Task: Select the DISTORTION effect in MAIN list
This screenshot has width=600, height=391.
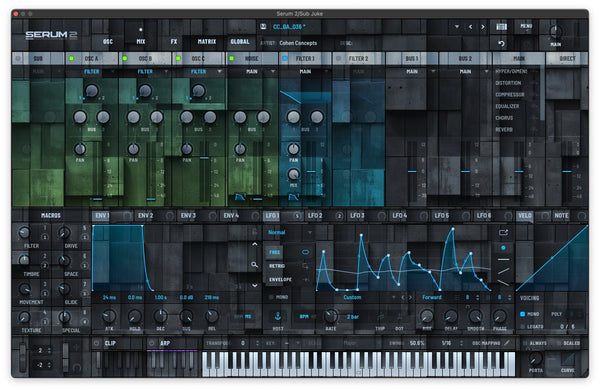Action: click(x=508, y=83)
